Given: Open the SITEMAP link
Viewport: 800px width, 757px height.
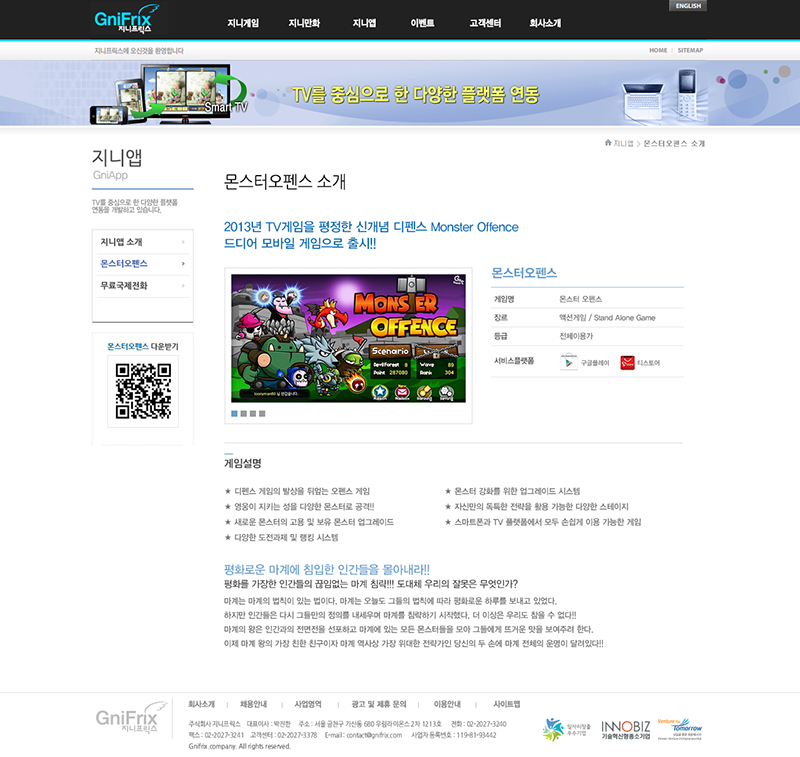Looking at the screenshot, I should pos(690,50).
